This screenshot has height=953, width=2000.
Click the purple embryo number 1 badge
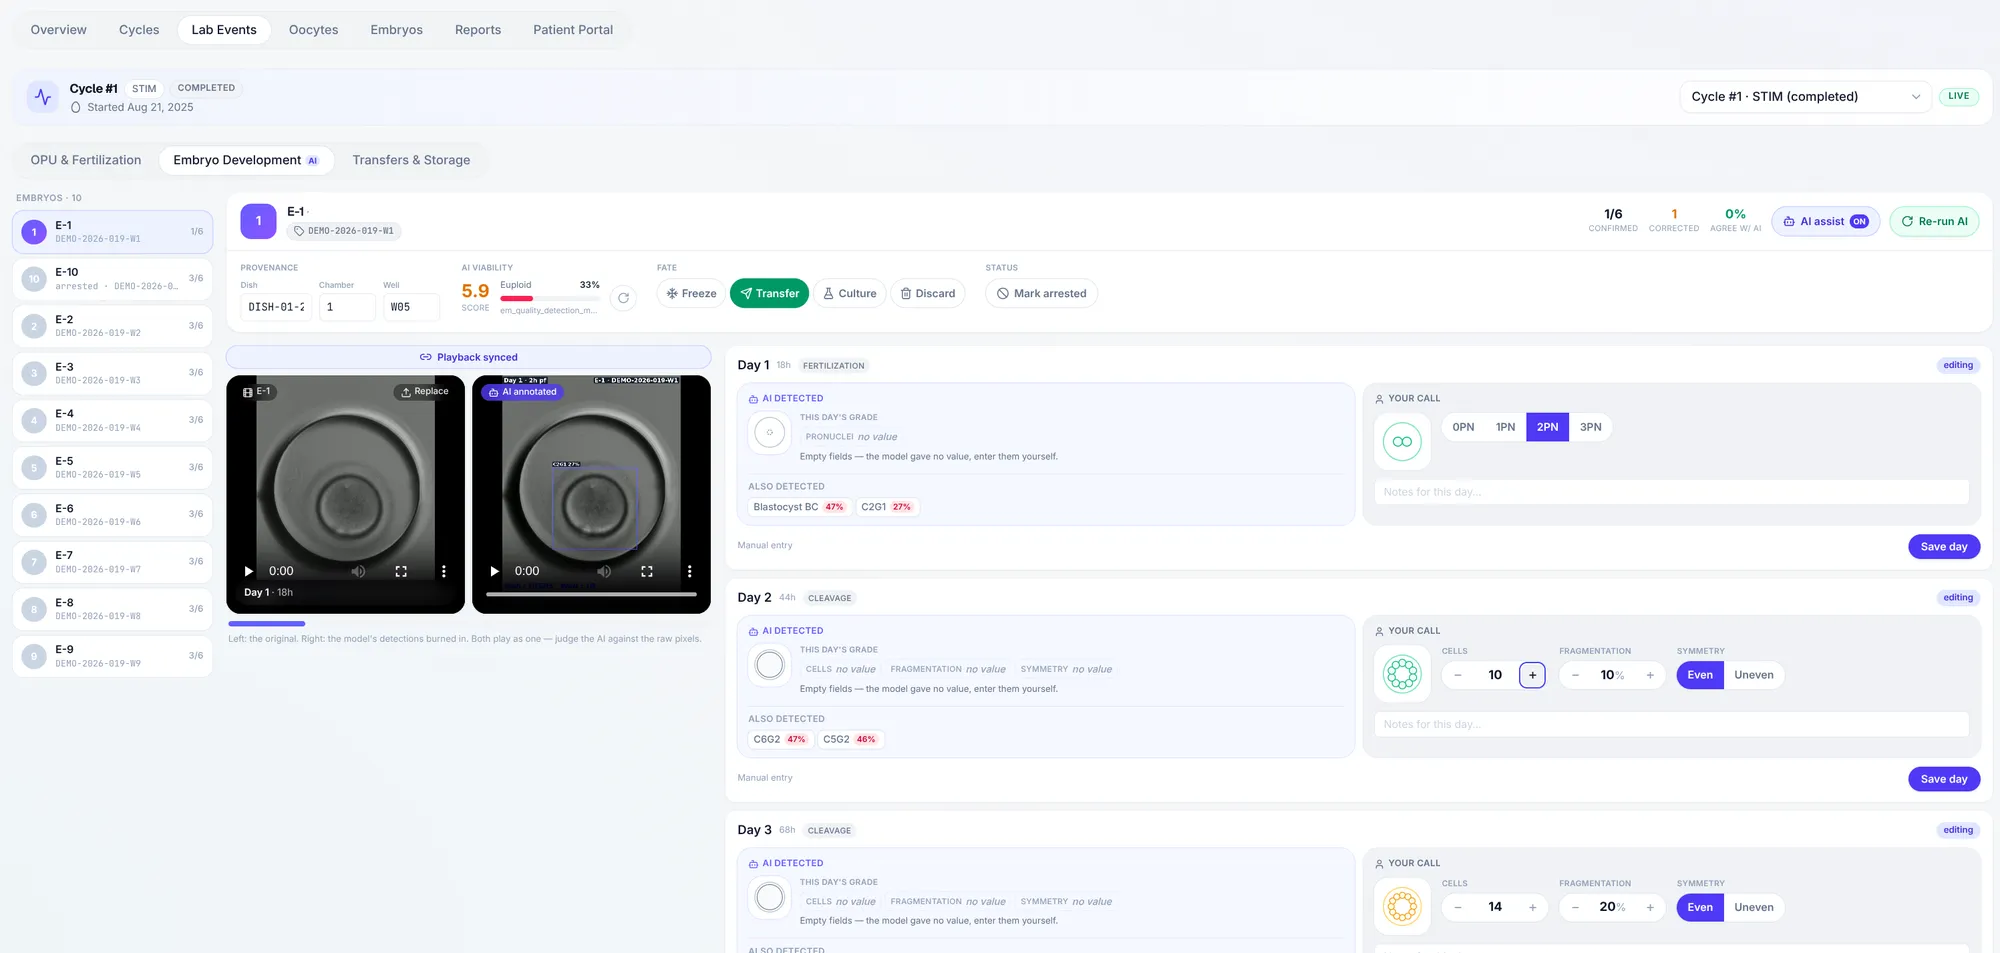[258, 221]
